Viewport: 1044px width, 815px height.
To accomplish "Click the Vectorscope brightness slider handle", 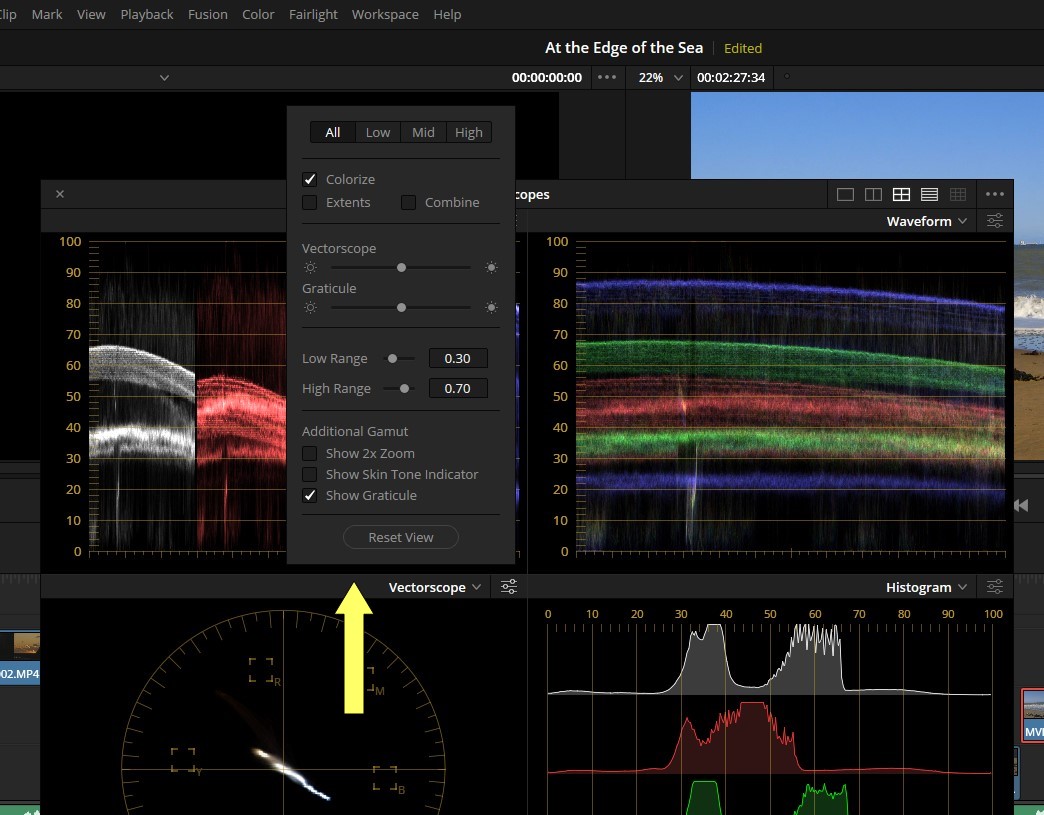I will [401, 268].
